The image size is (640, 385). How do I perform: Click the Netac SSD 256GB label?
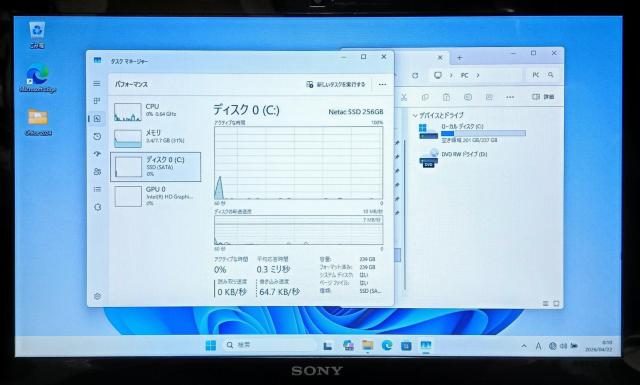tap(356, 111)
